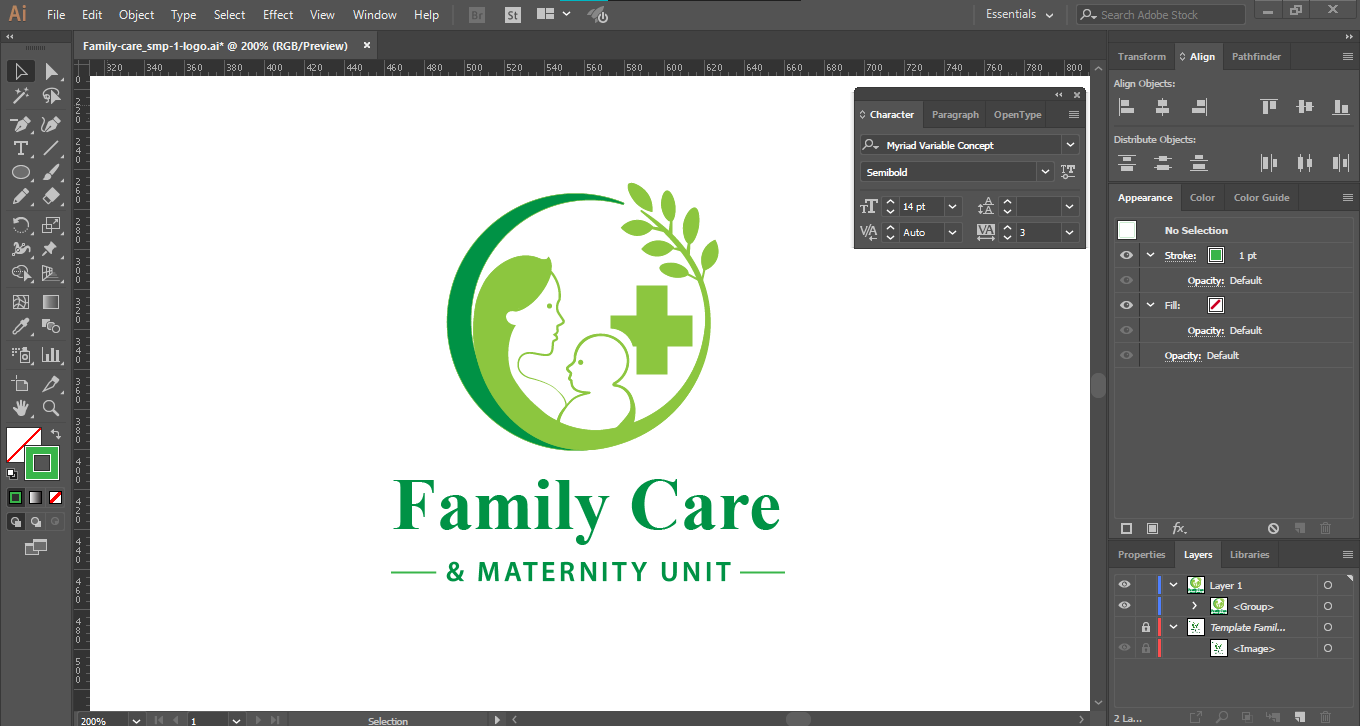Click the Stroke label in Appearance panel
The height and width of the screenshot is (726, 1360).
1180,256
